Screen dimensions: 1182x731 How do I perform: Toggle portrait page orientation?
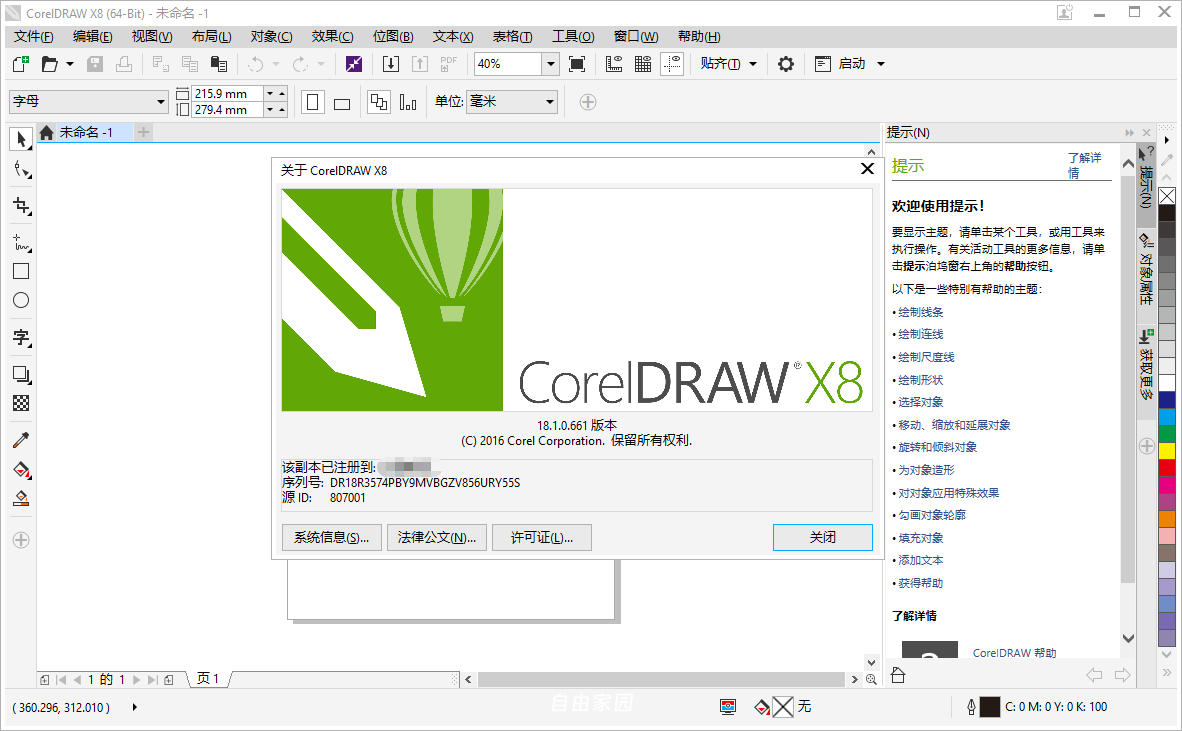pos(312,102)
